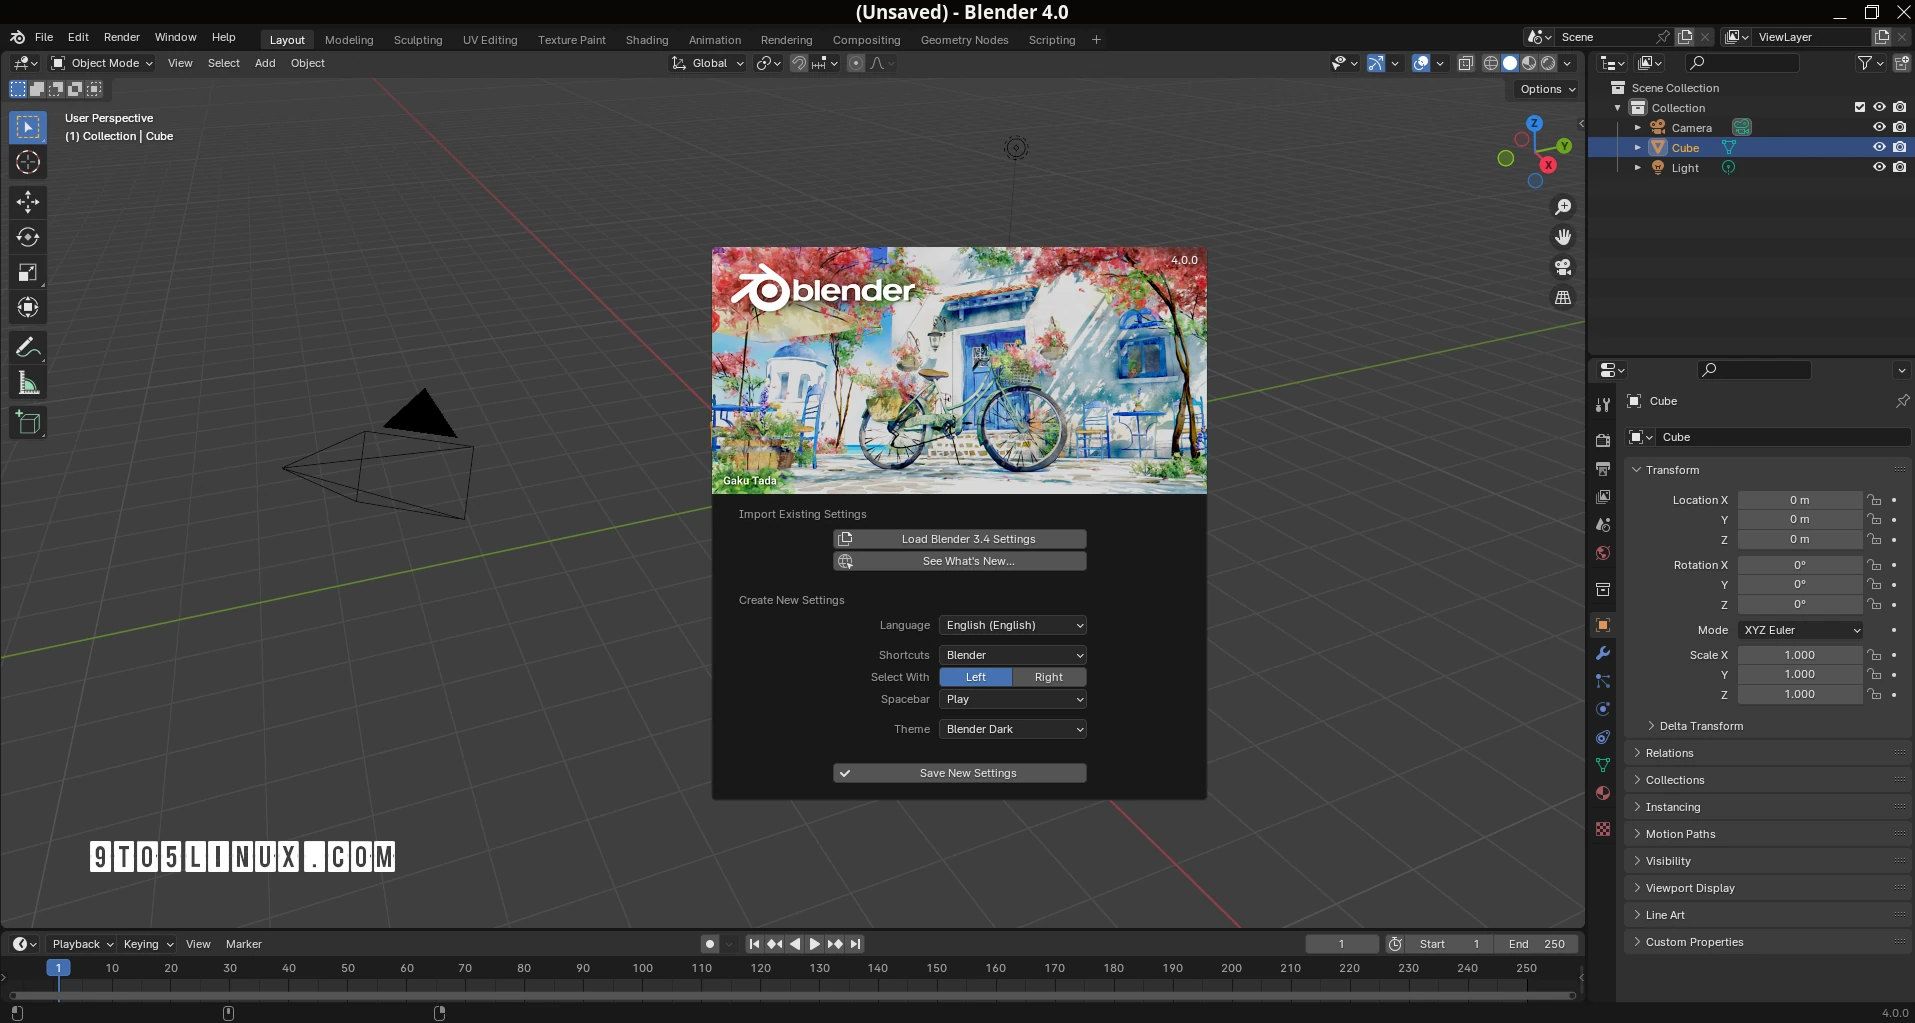Disable Cube in renders (camera icon)
Image resolution: width=1915 pixels, height=1023 pixels.
point(1899,147)
